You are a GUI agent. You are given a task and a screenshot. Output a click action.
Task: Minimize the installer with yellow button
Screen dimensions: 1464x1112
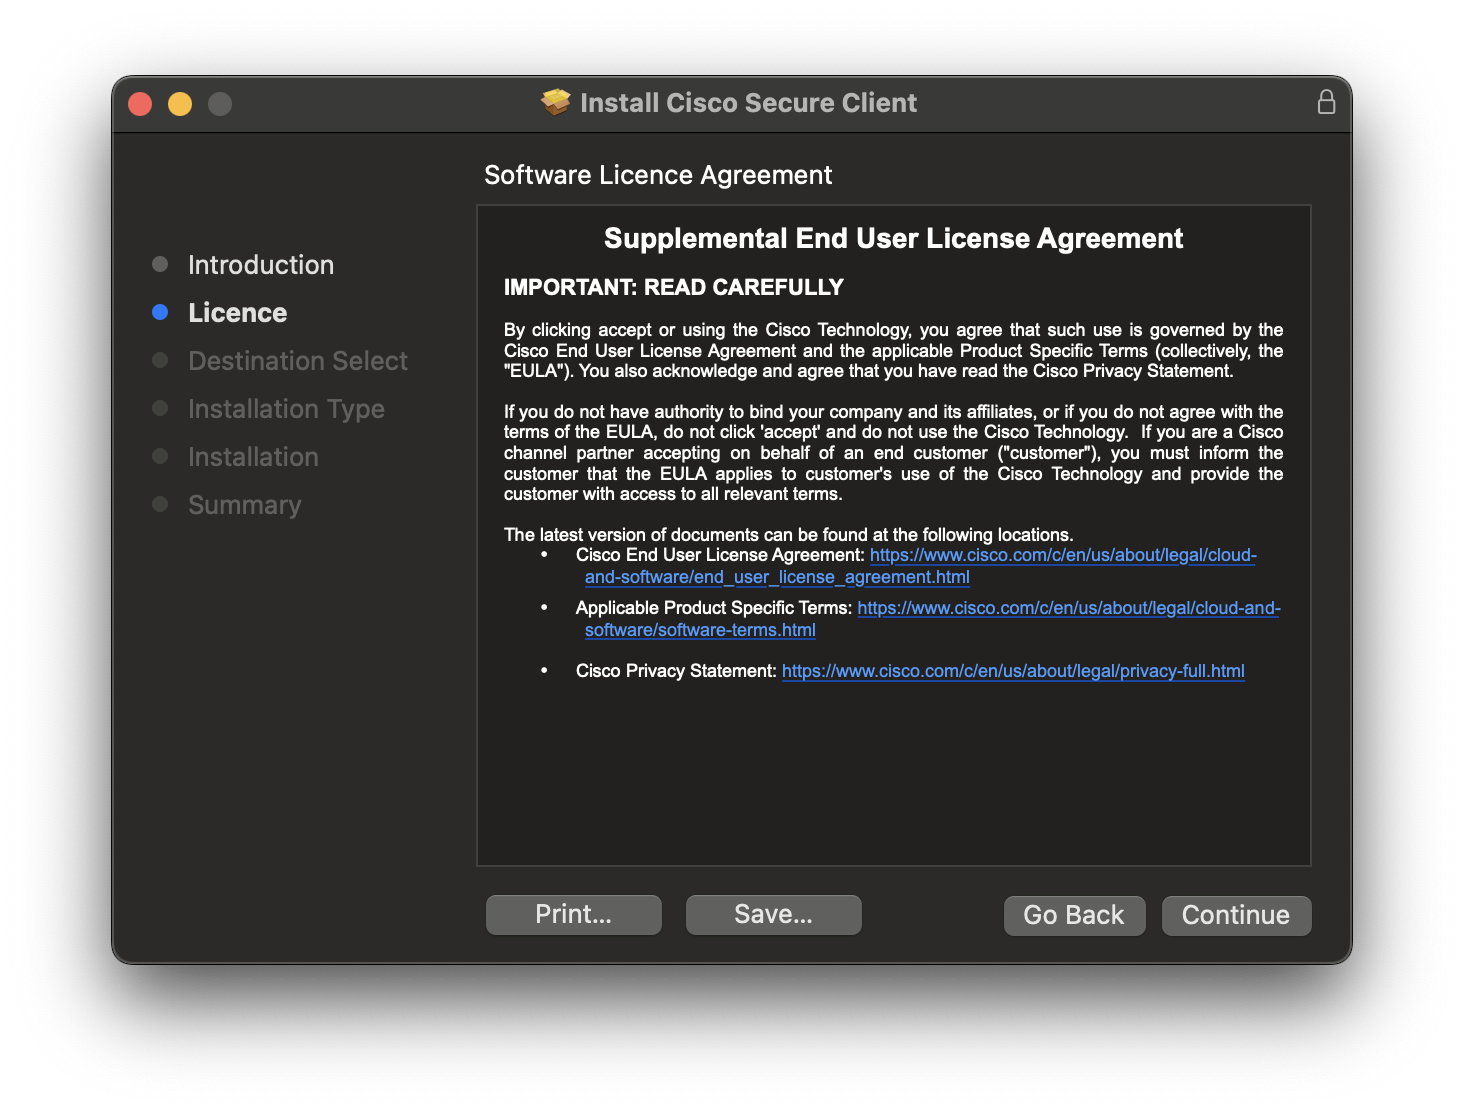(180, 104)
